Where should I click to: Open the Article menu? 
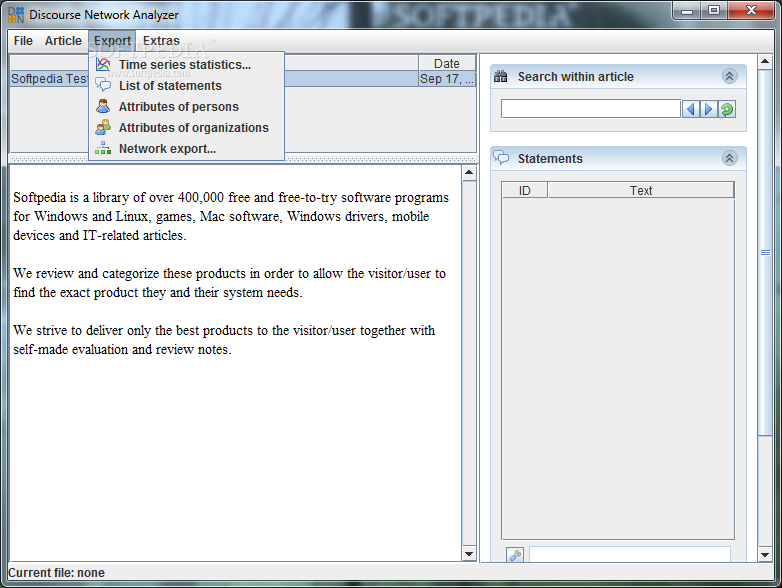(63, 41)
